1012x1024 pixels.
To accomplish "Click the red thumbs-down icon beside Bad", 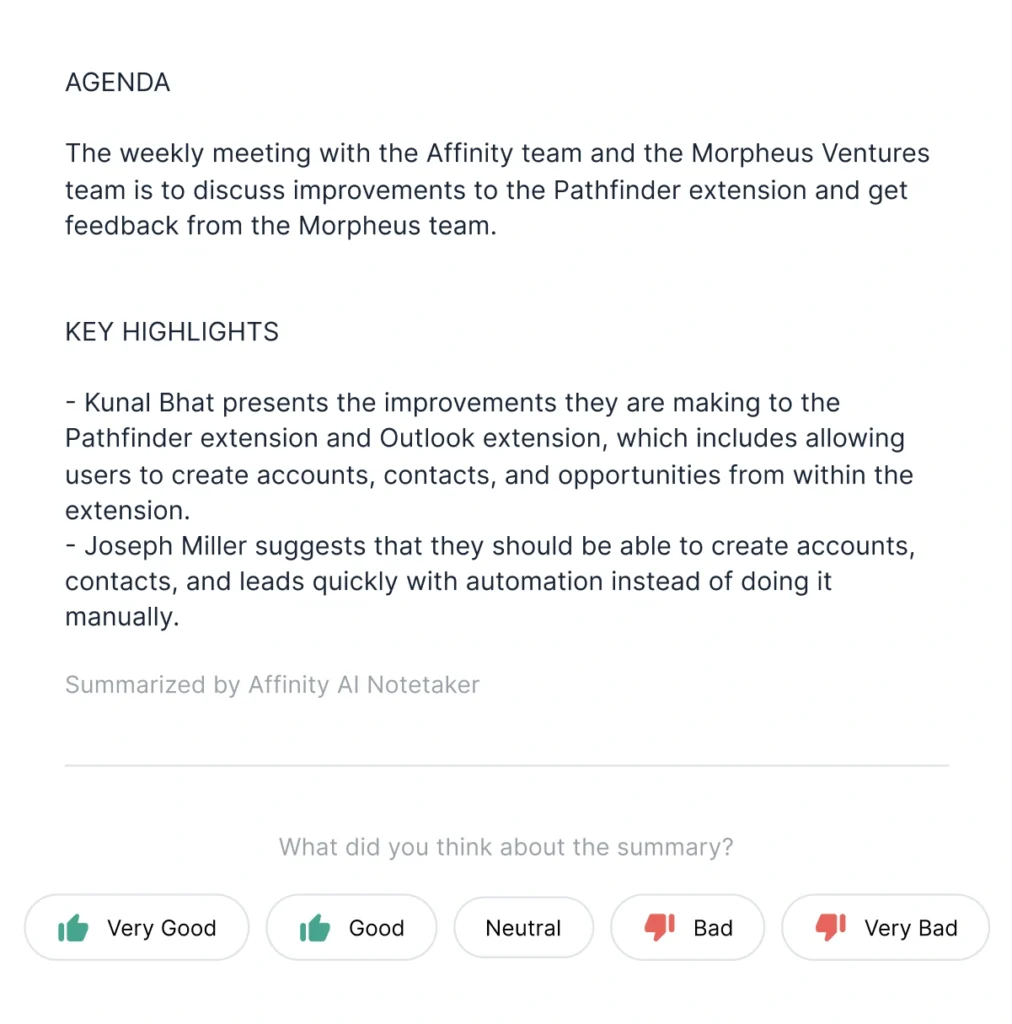I will tap(660, 927).
